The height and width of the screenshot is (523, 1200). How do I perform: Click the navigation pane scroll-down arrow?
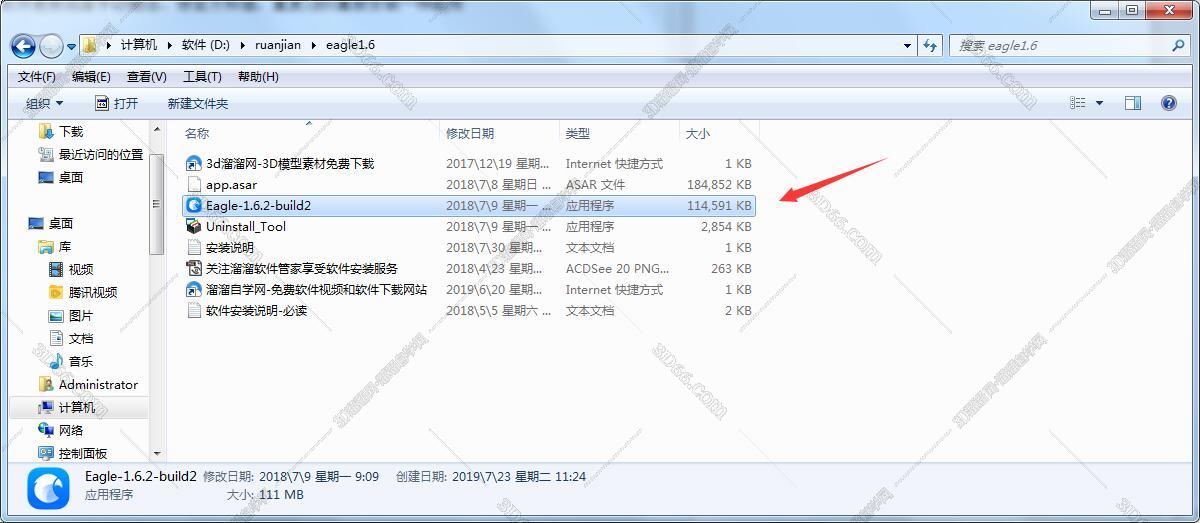pyautogui.click(x=157, y=454)
